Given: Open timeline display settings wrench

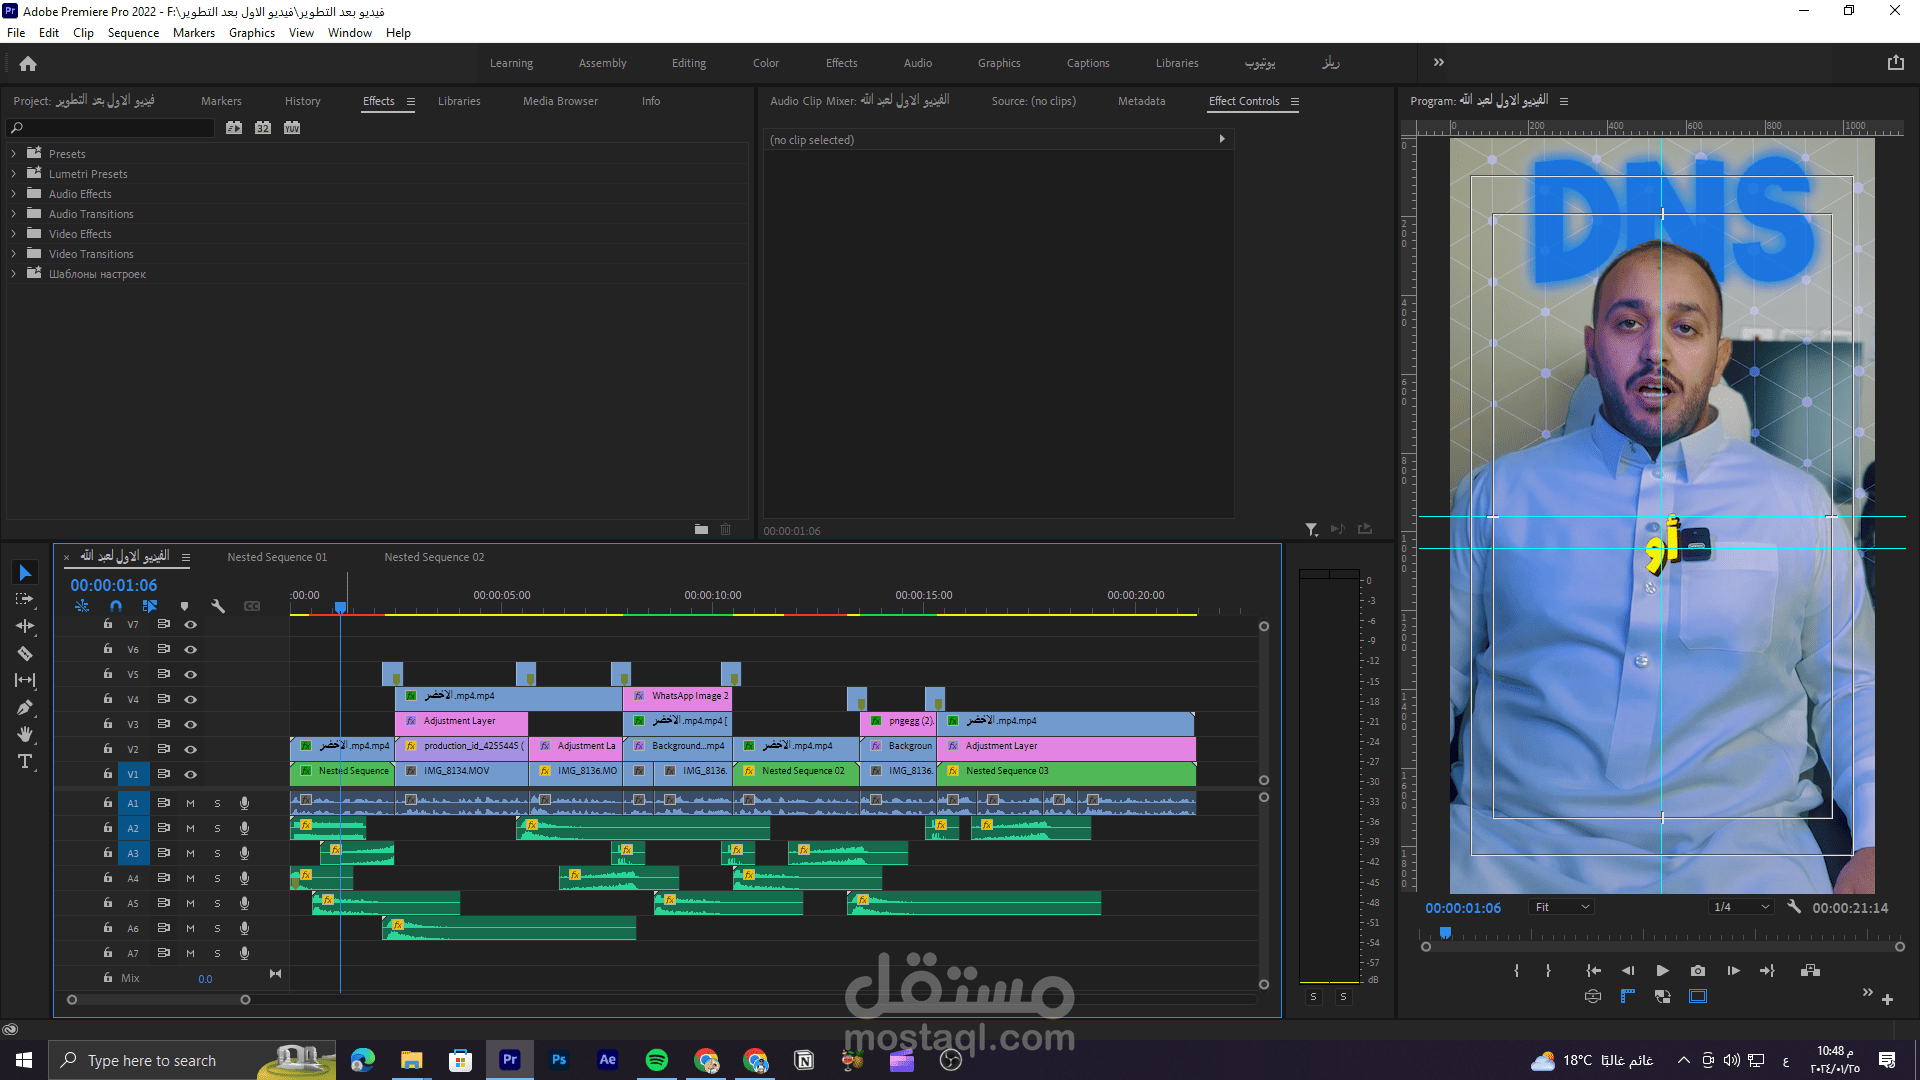Looking at the screenshot, I should [x=218, y=606].
